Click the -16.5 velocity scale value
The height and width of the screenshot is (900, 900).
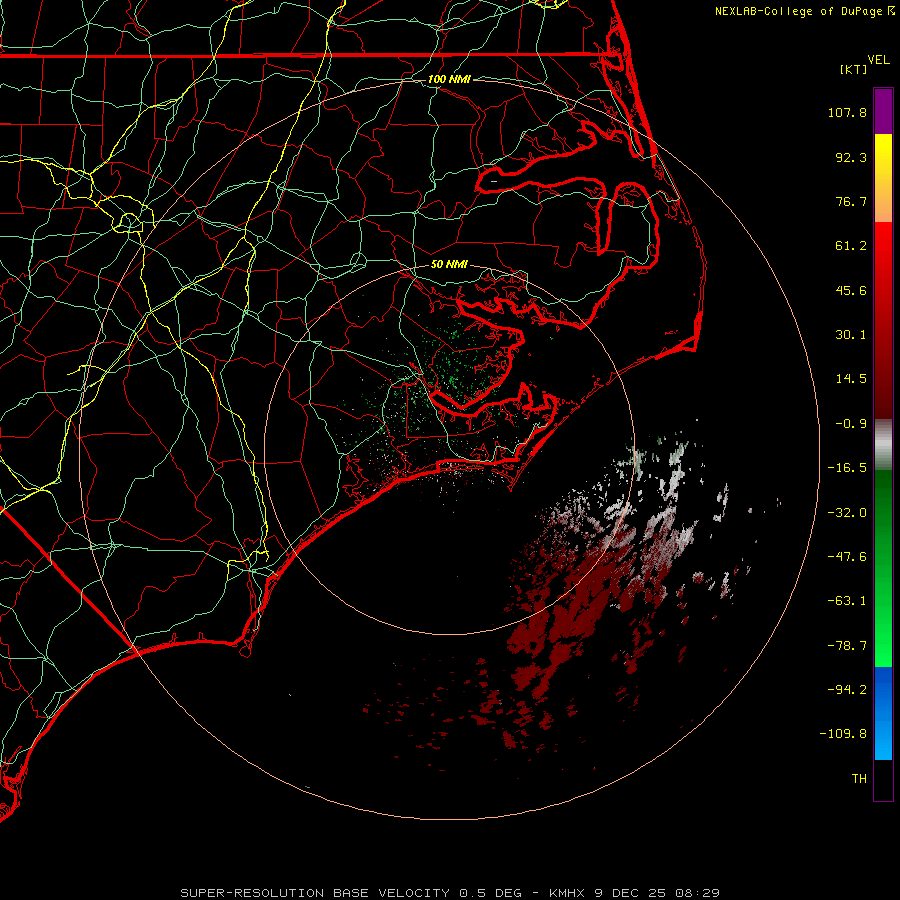[847, 468]
